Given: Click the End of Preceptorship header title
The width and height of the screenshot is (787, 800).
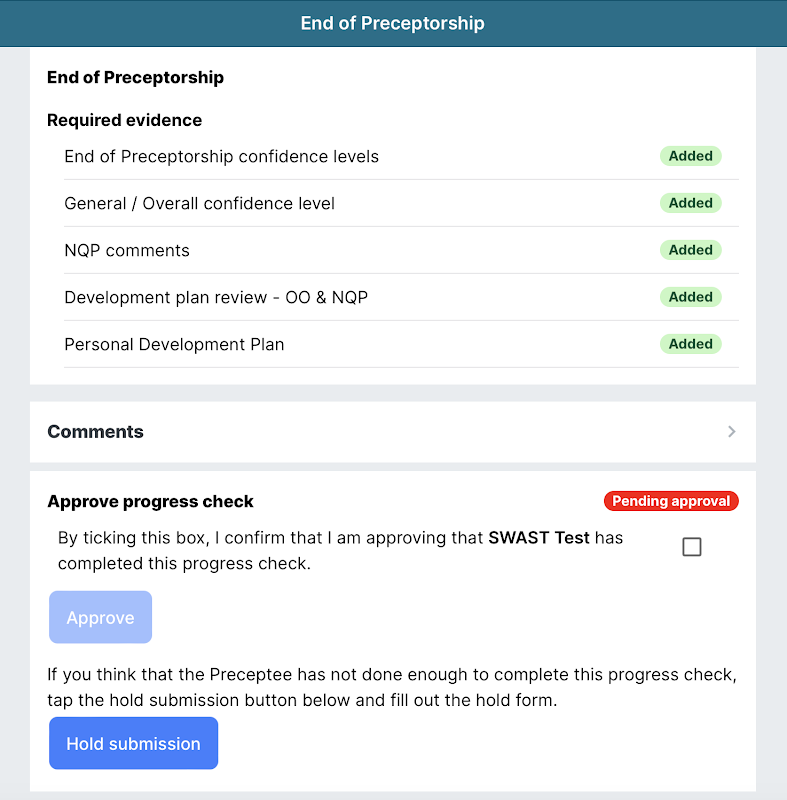Looking at the screenshot, I should click(x=393, y=23).
